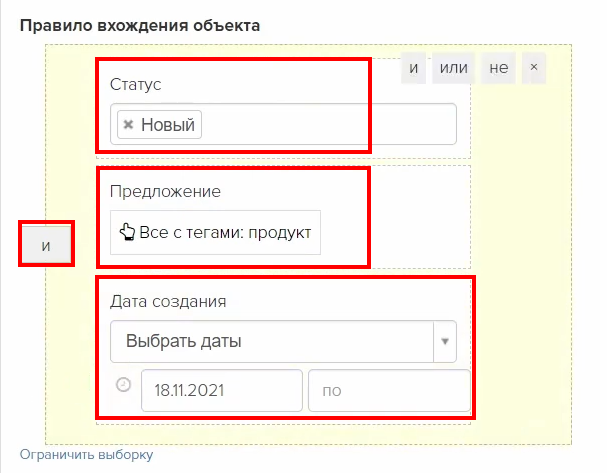
Task: Focus the по end date field
Action: [x=389, y=390]
